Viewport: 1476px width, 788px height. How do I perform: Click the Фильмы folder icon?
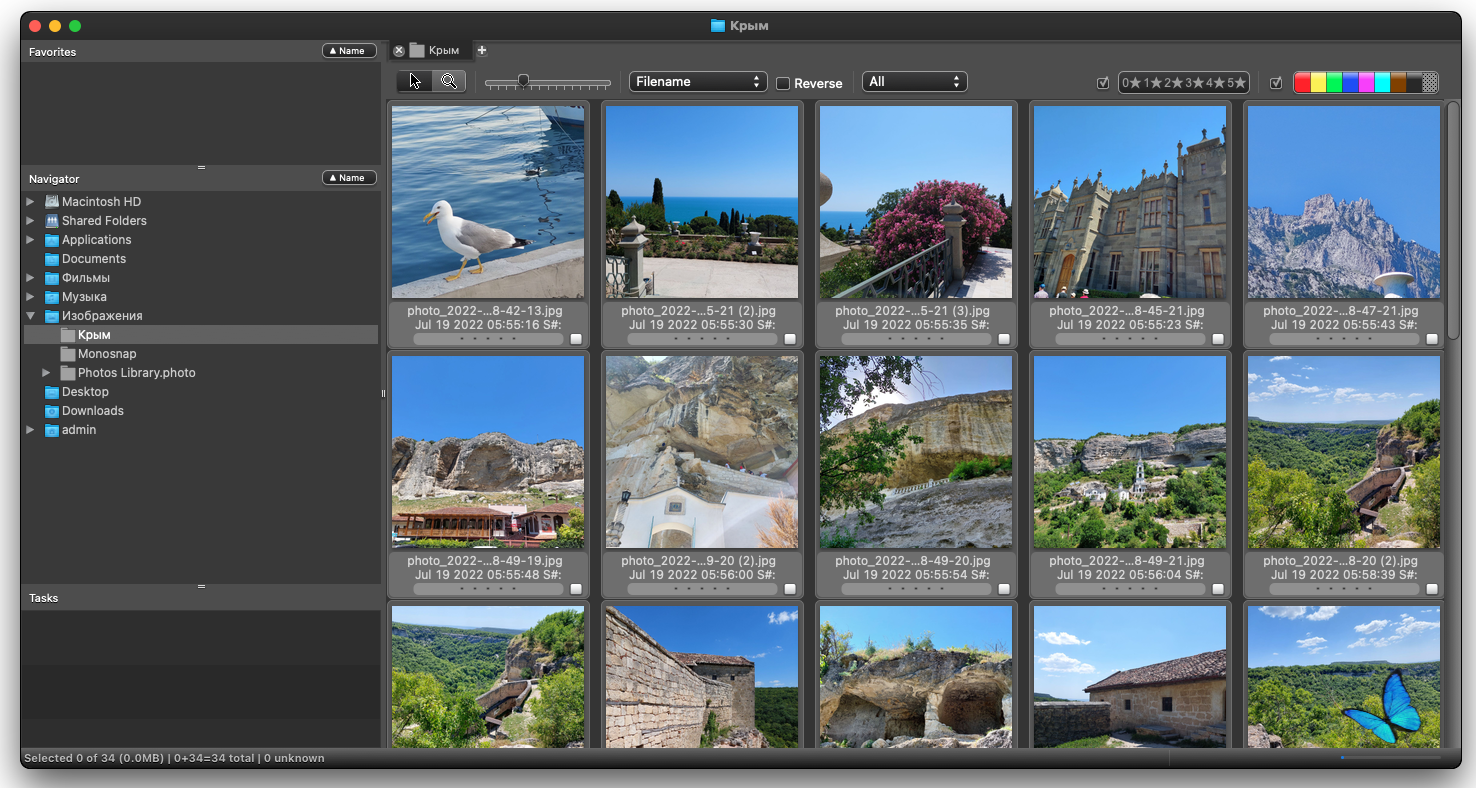(52, 278)
